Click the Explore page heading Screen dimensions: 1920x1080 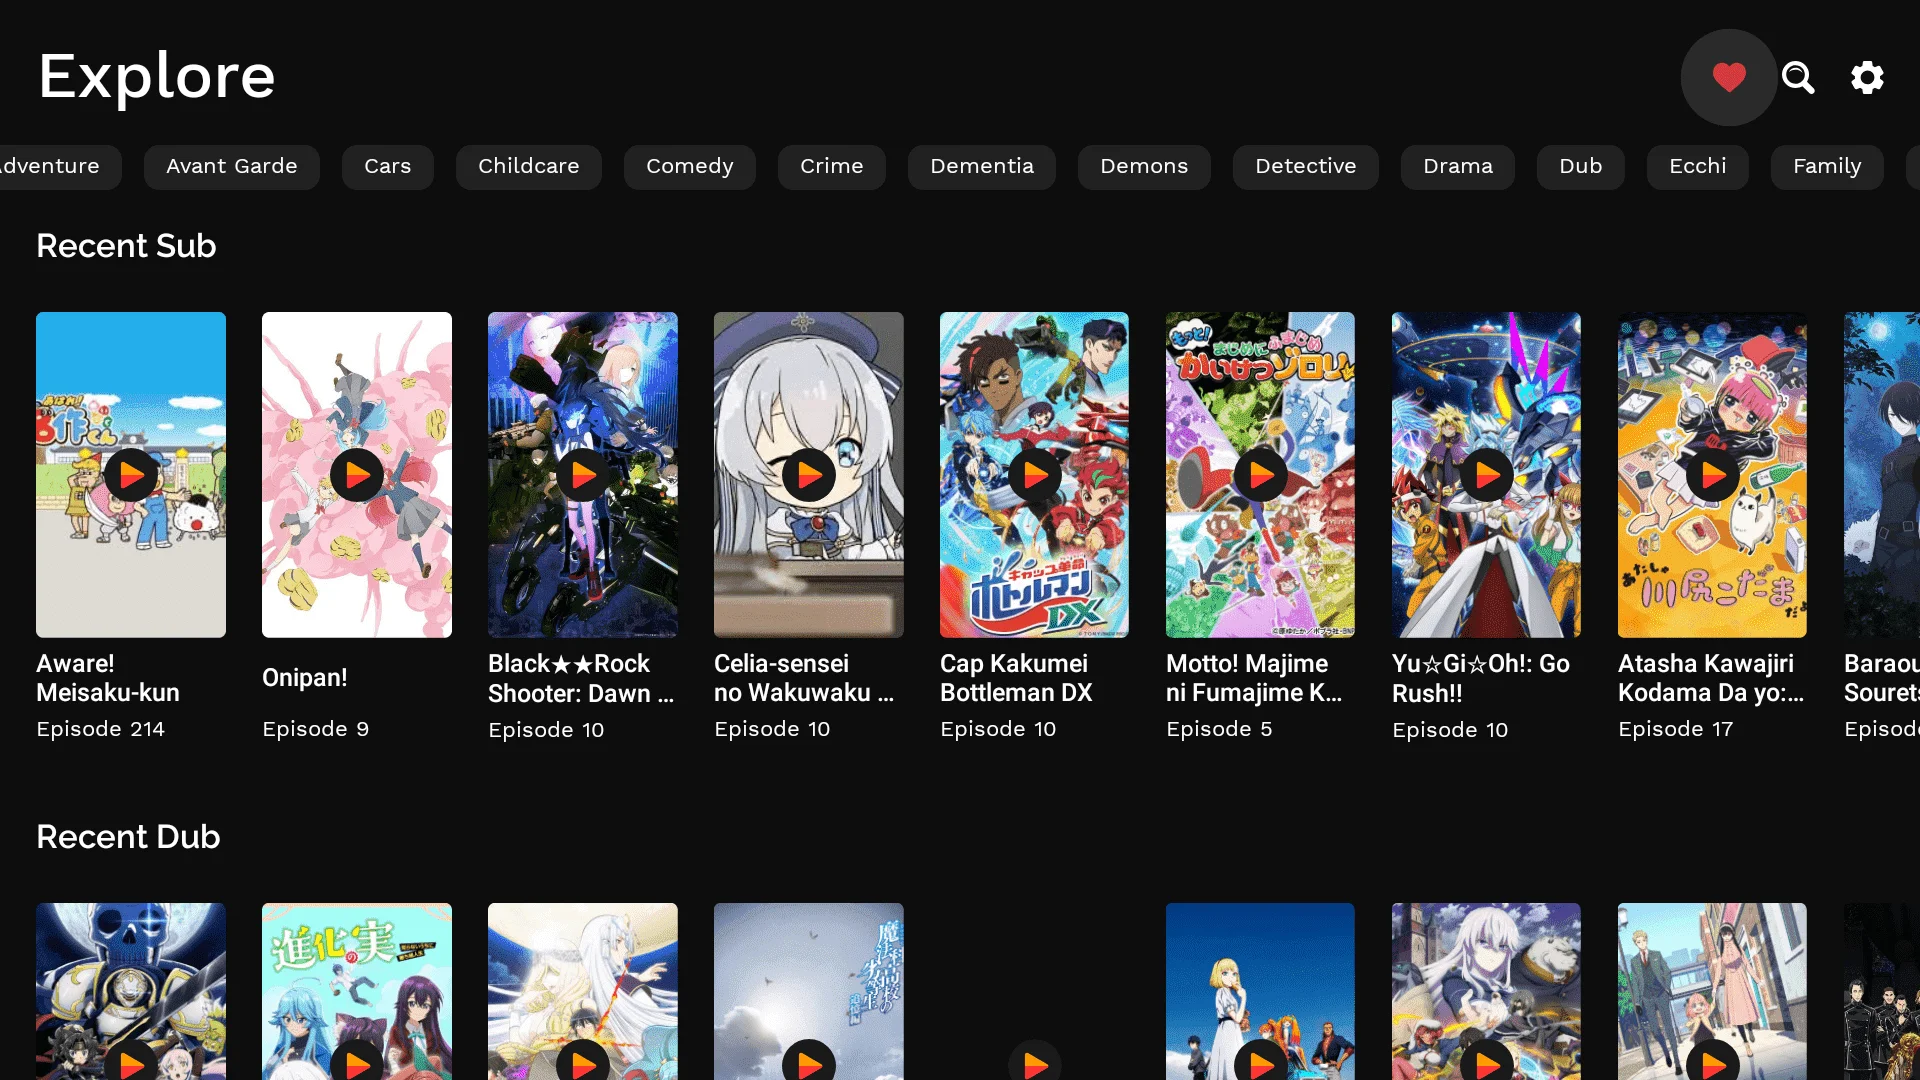point(157,76)
